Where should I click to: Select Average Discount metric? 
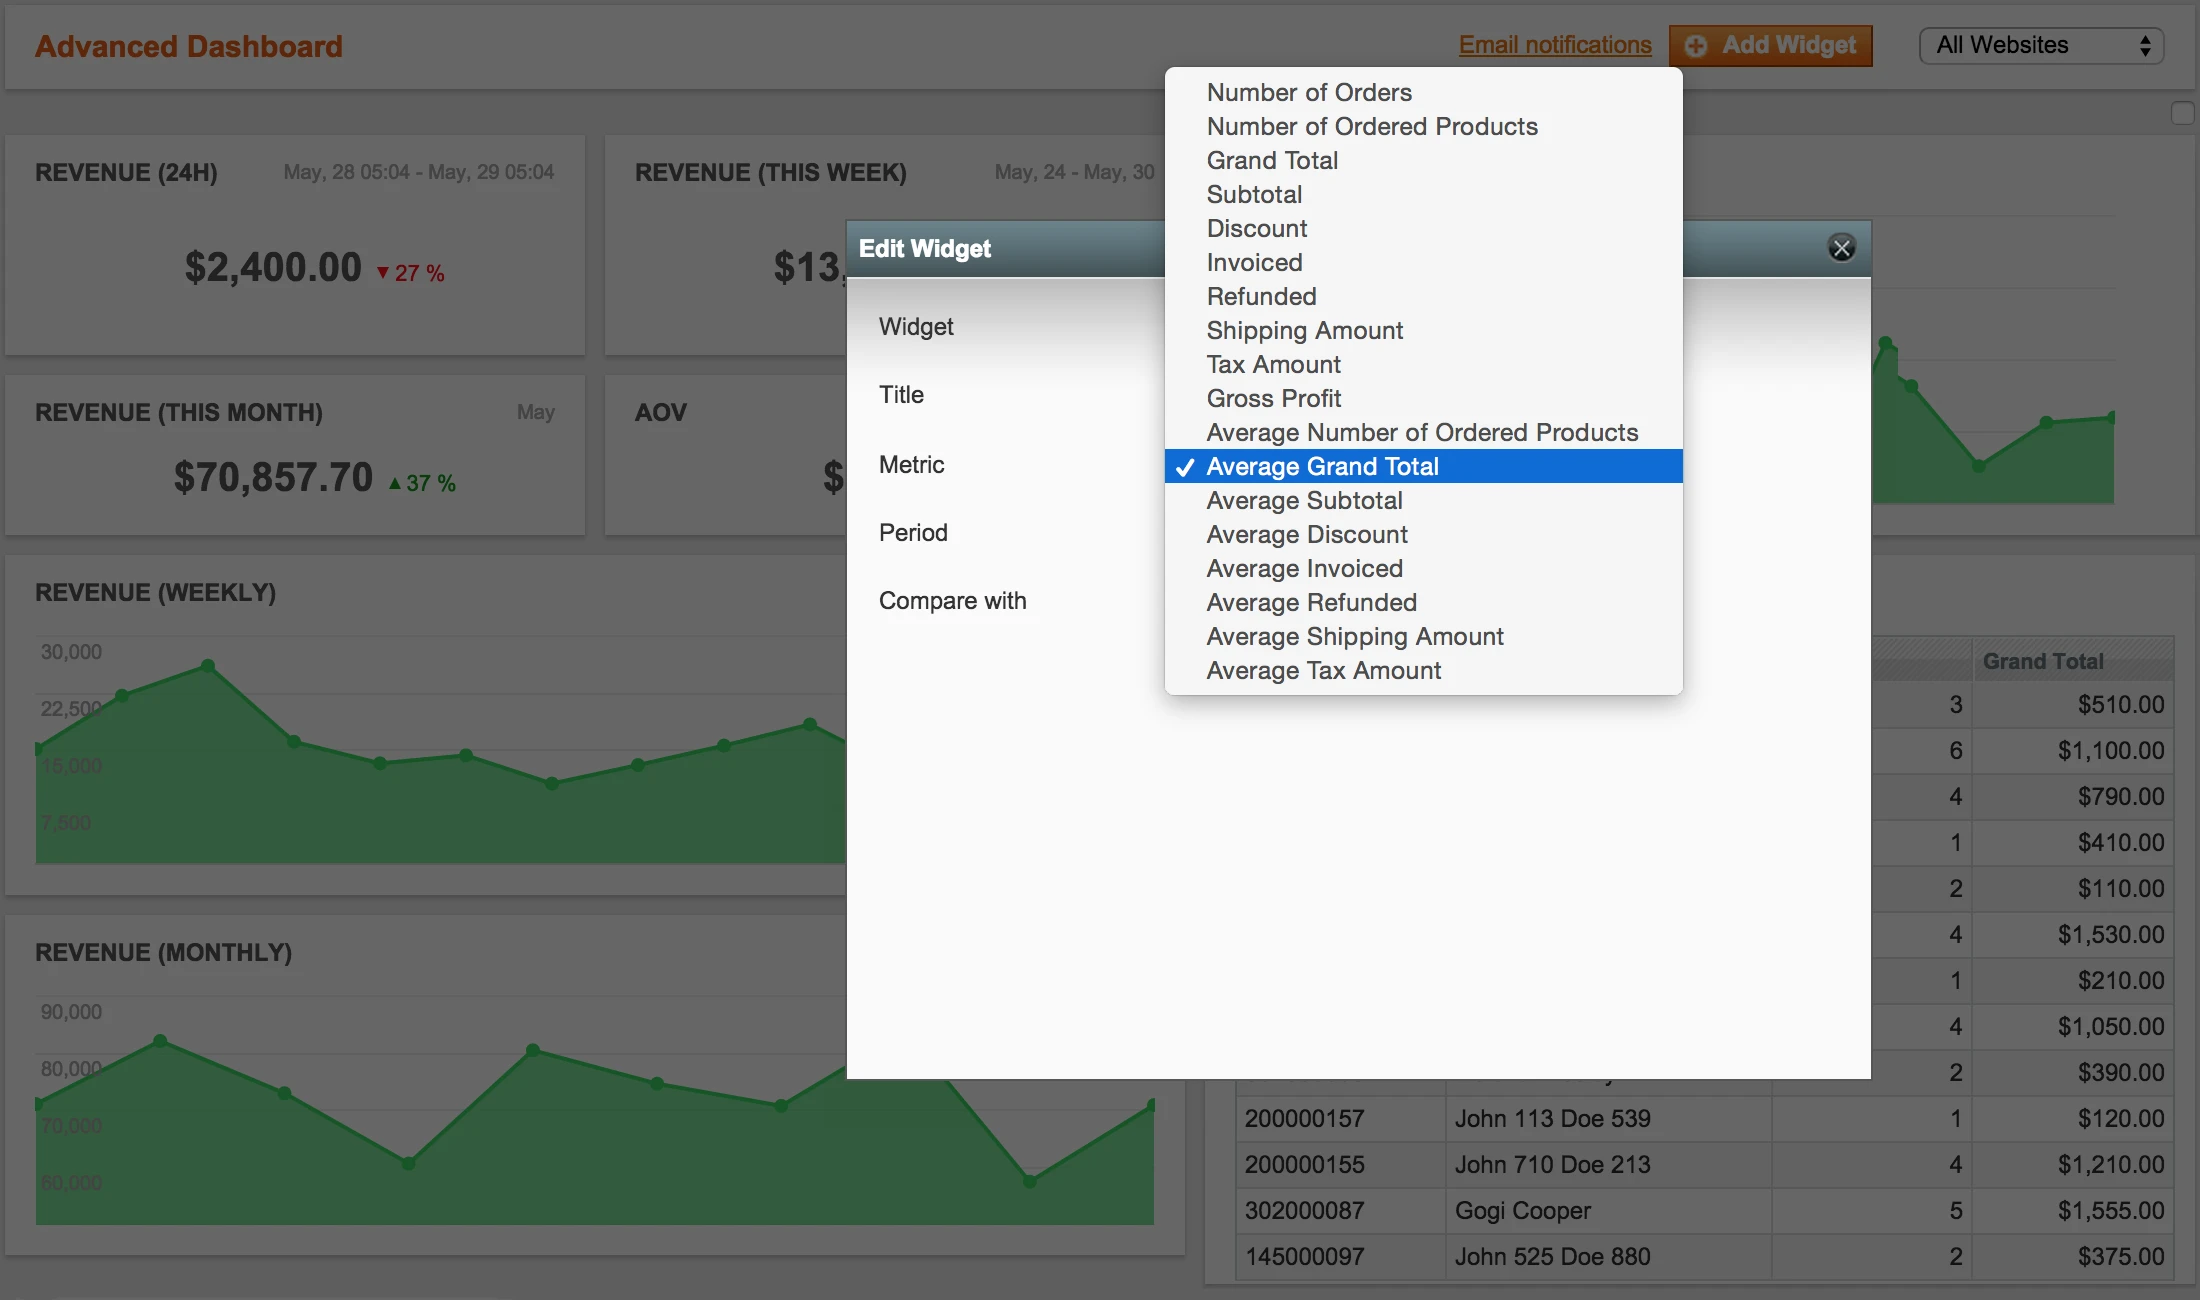[1306, 534]
